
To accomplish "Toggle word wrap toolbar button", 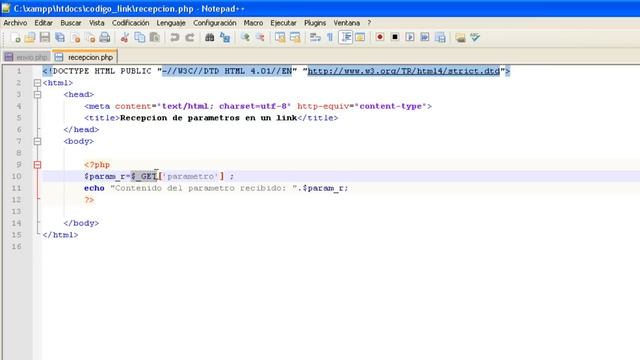I will coord(315,38).
